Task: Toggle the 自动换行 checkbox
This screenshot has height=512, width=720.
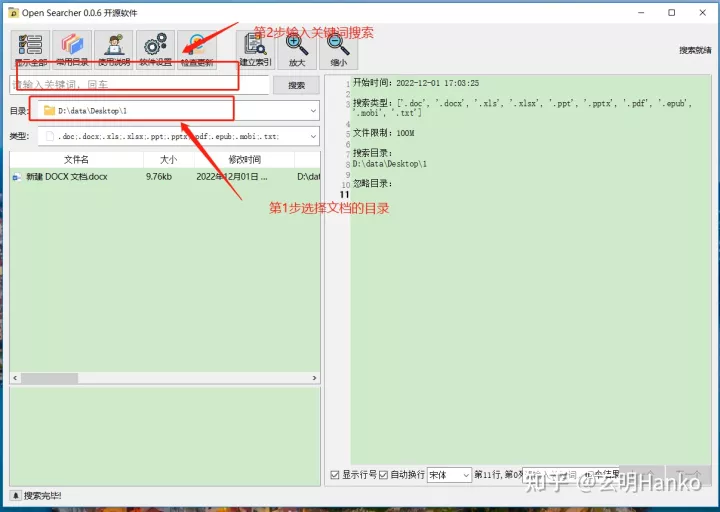Action: click(x=383, y=475)
